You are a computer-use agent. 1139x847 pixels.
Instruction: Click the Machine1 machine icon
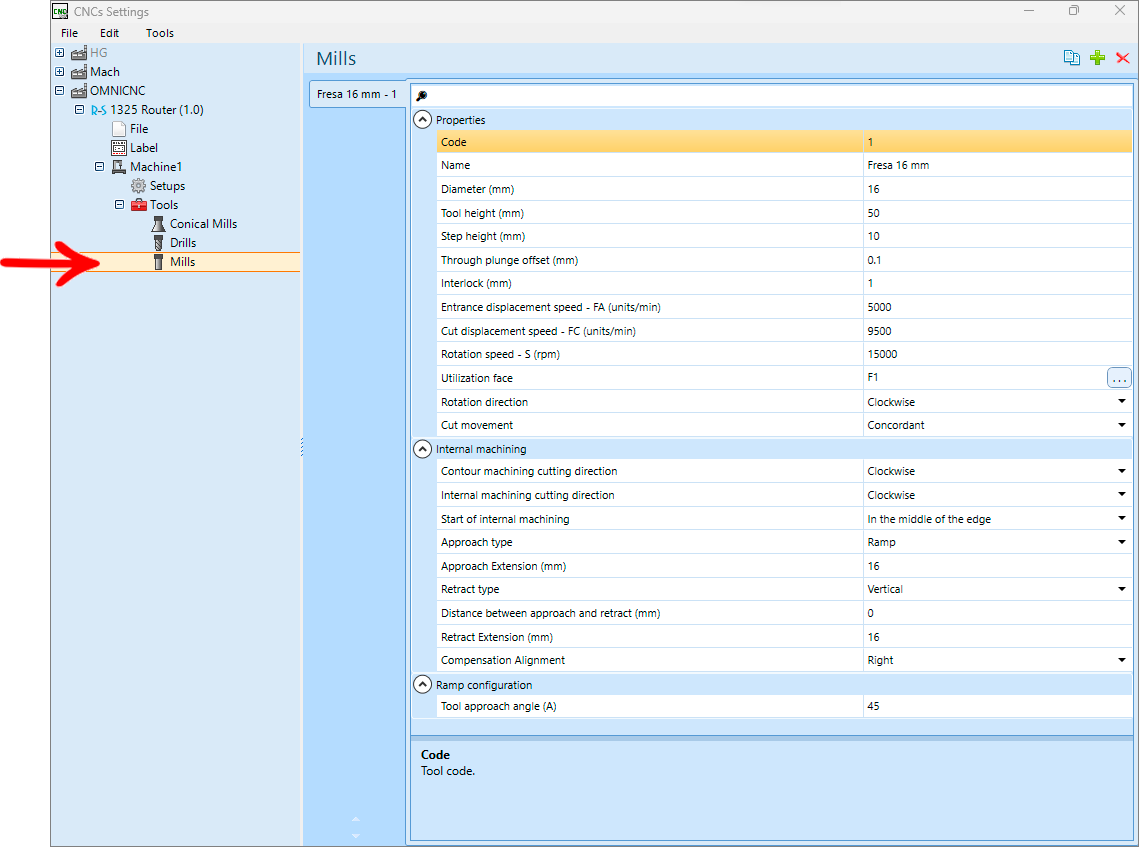pos(119,167)
